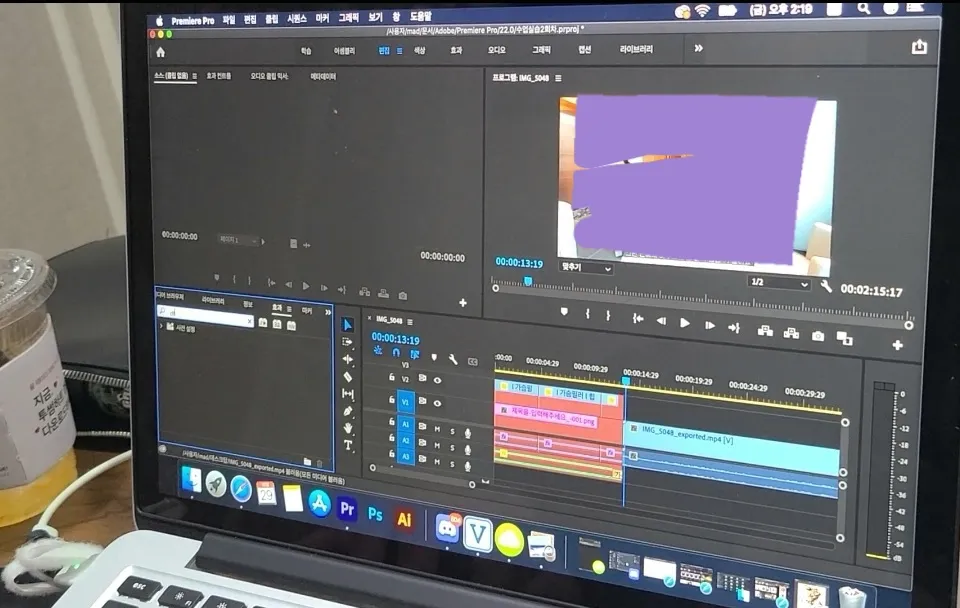Click the program monitor playhead marker
The height and width of the screenshot is (608, 960).
(528, 281)
